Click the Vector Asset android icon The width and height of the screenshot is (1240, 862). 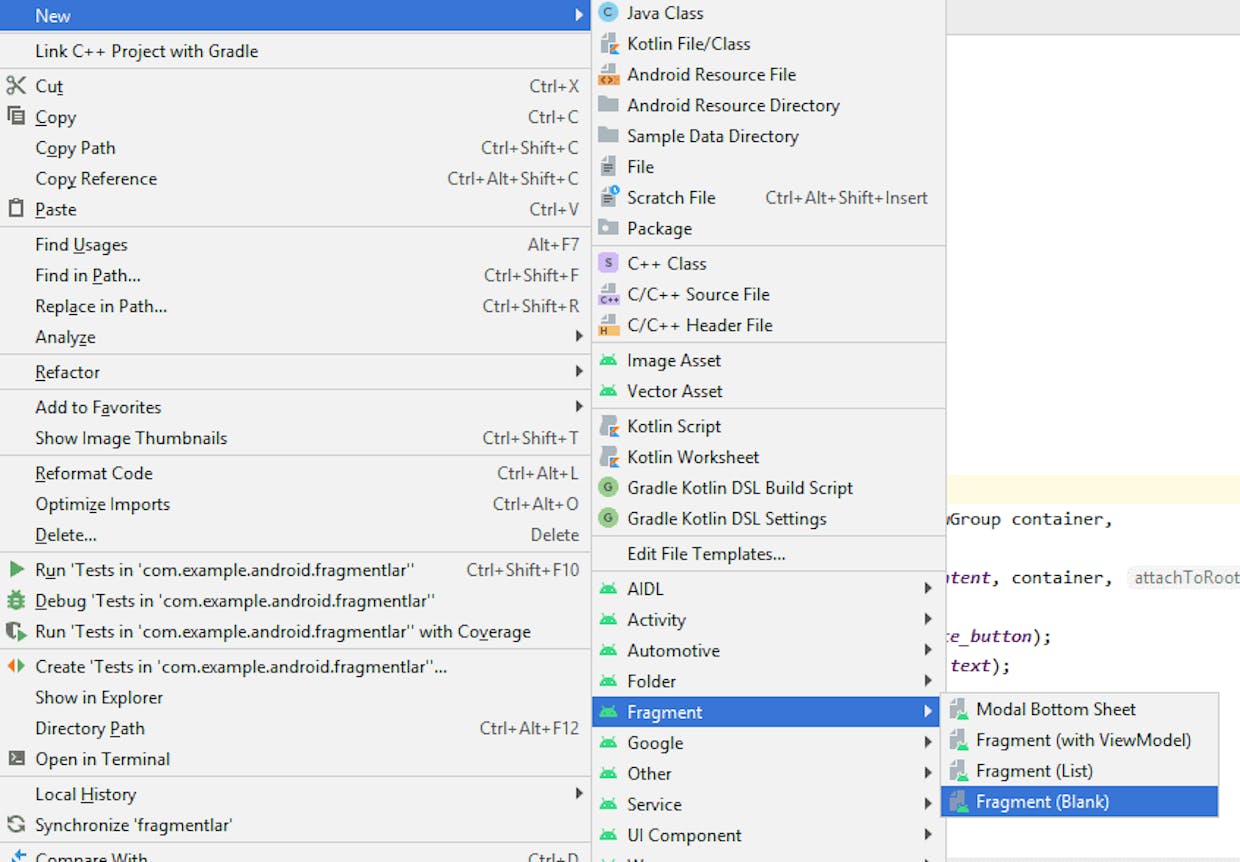point(608,391)
